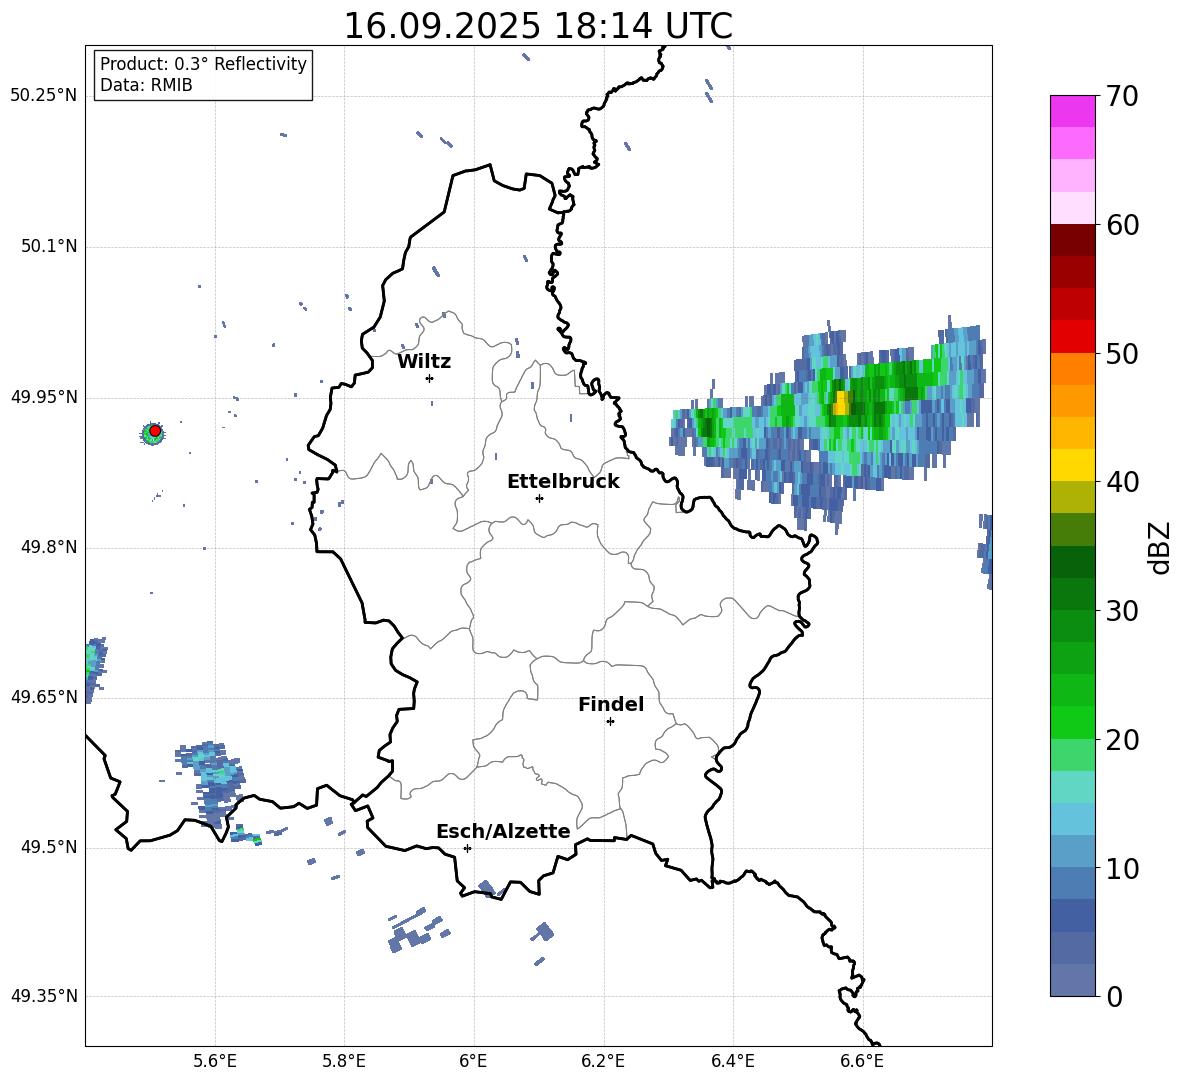Click the 49.65°N latitude label
Viewport: 1184px width, 1081px height.
click(x=44, y=697)
